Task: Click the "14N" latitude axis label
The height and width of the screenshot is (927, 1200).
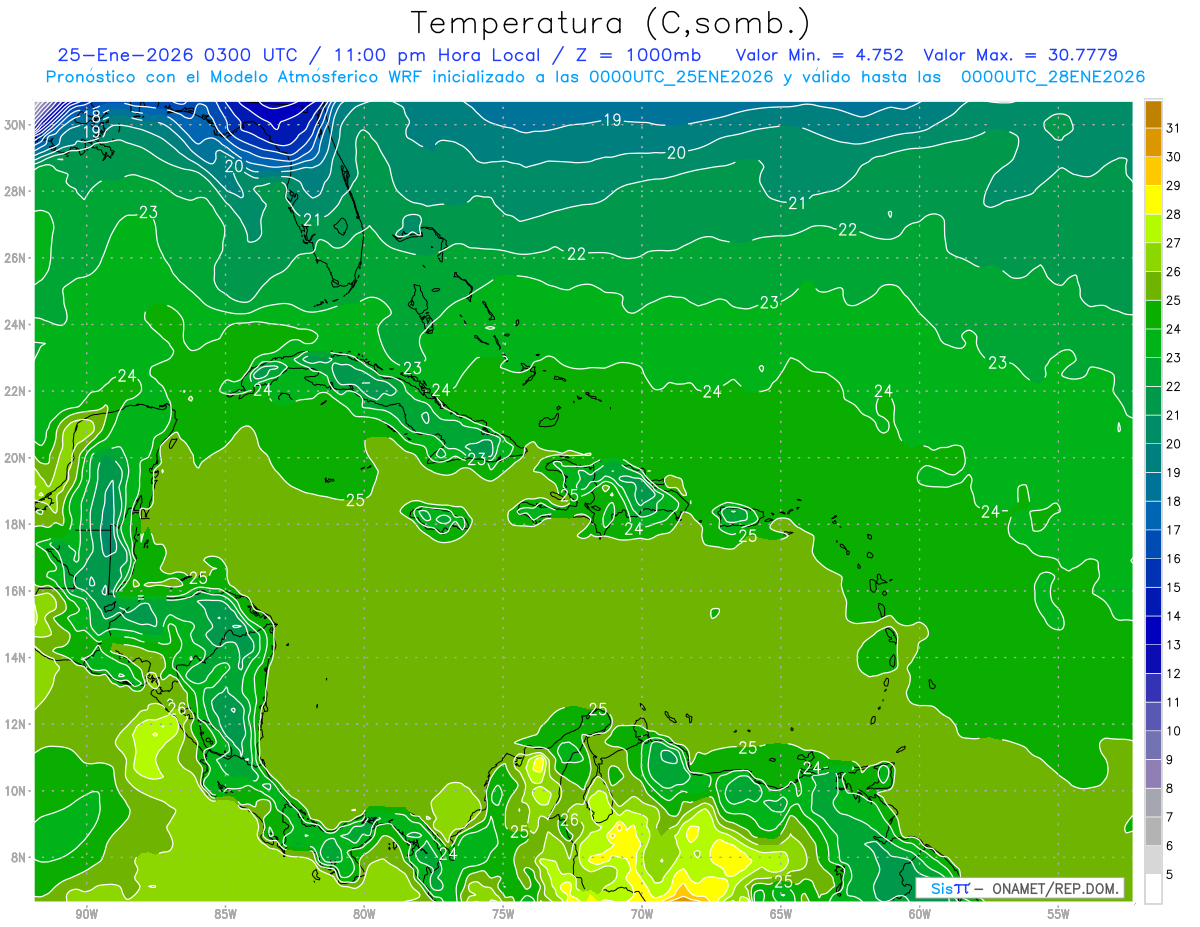Action: pos(16,657)
